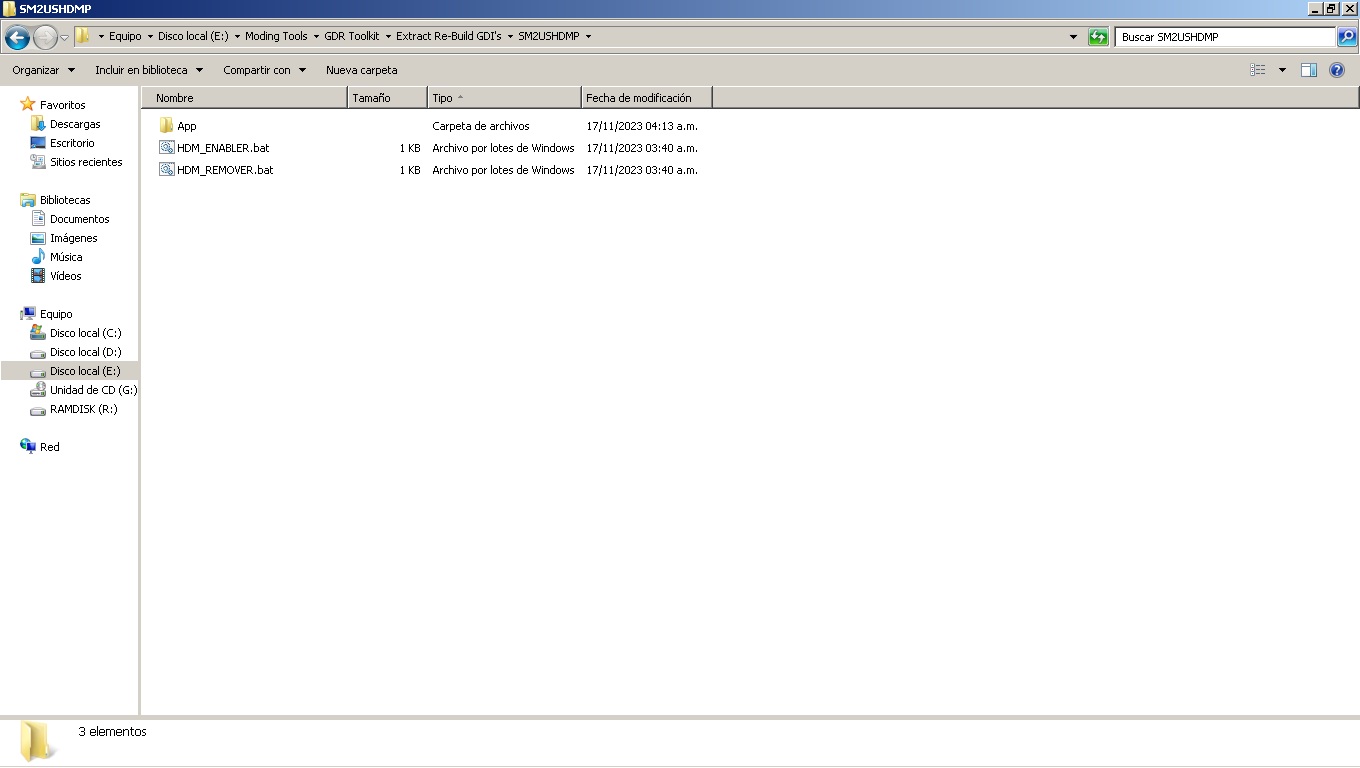Select the App folder icon
Screen dimensions: 1360x768
pos(166,126)
